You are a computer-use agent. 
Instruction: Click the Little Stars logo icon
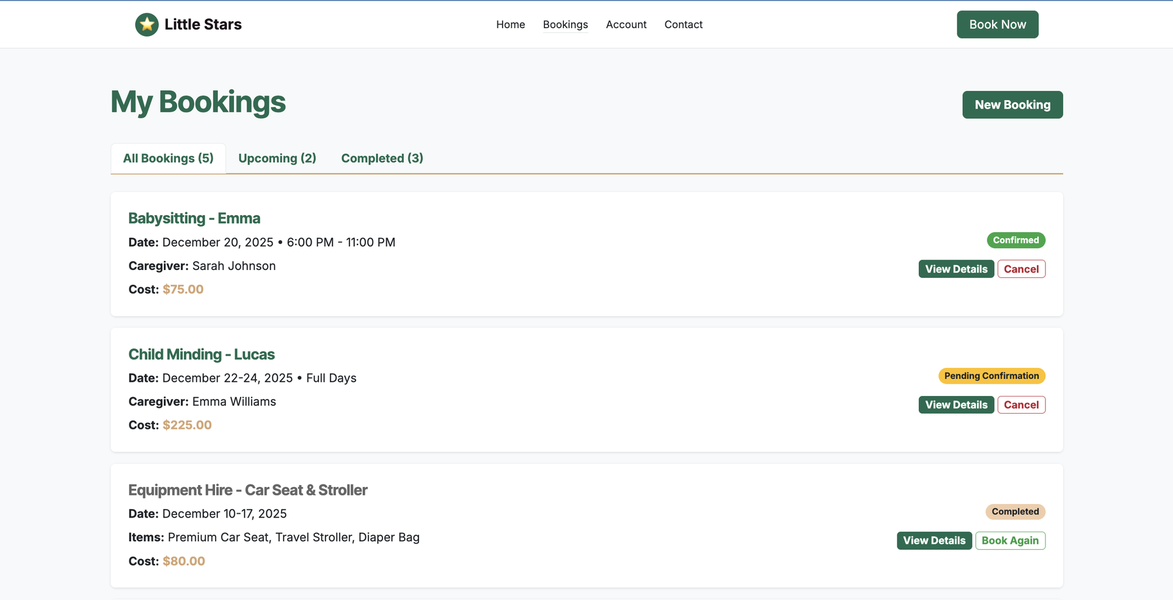pyautogui.click(x=147, y=23)
